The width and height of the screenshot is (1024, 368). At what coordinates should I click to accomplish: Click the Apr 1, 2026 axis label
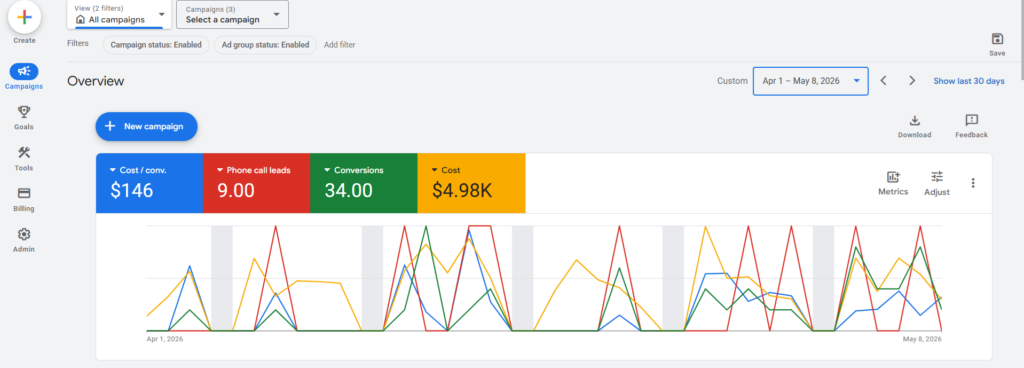coord(165,339)
